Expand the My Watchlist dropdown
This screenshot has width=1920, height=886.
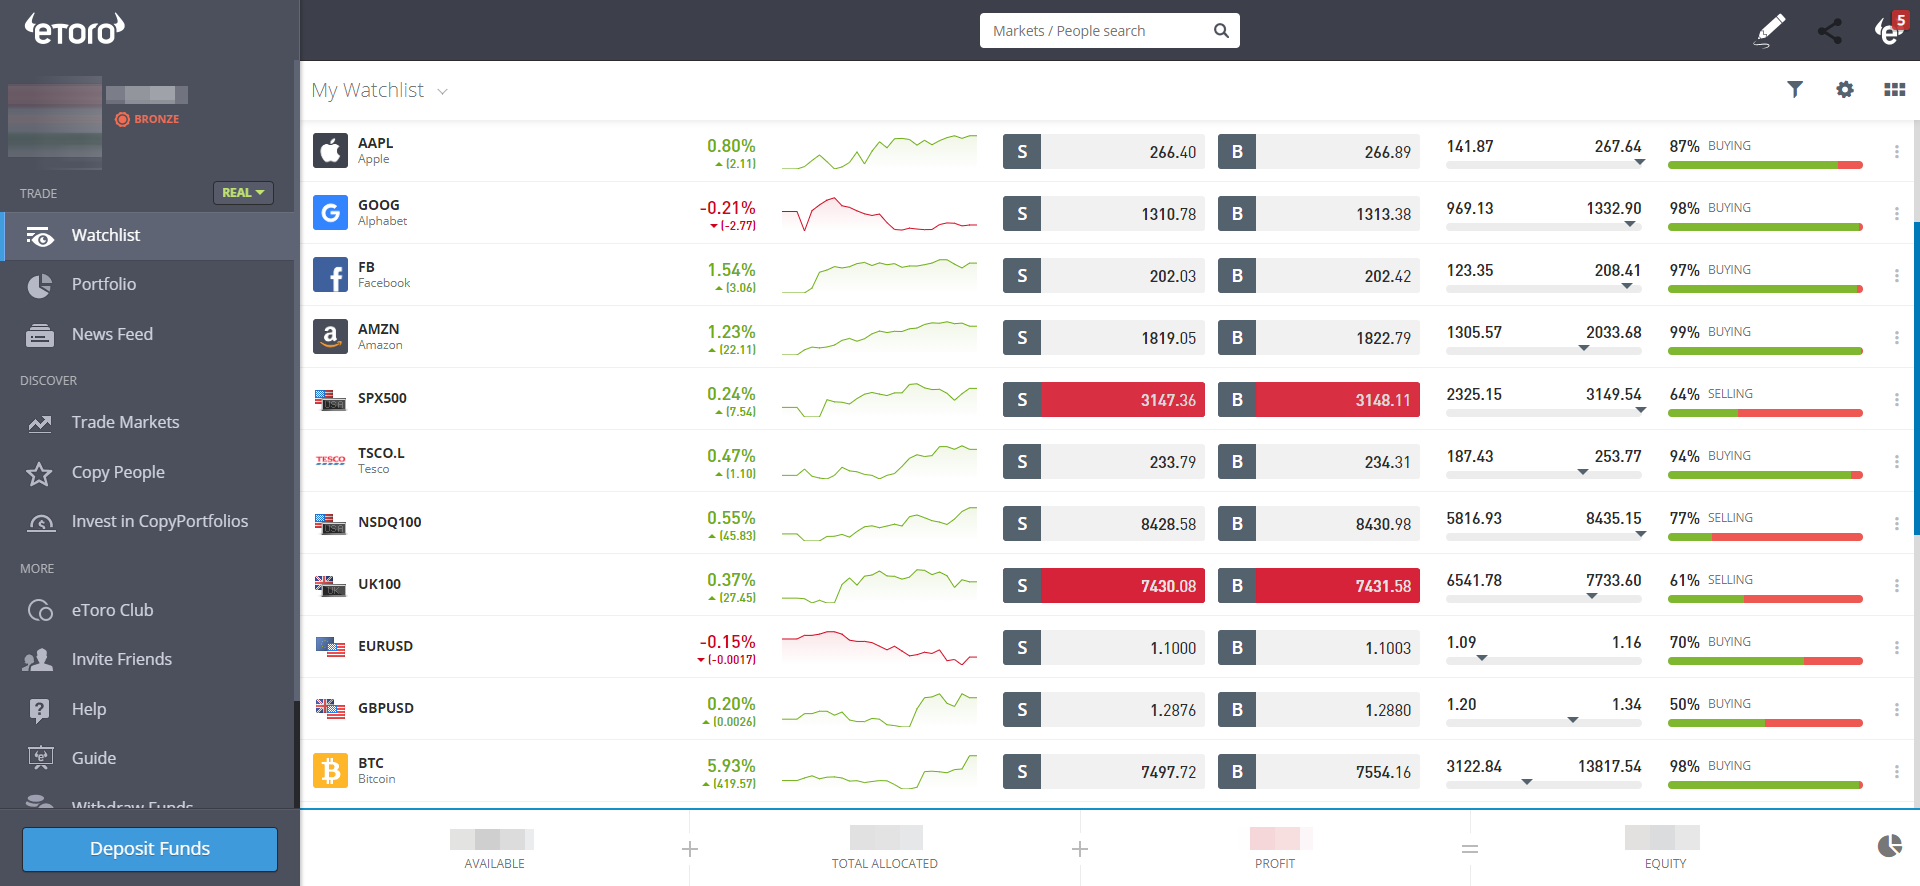442,92
